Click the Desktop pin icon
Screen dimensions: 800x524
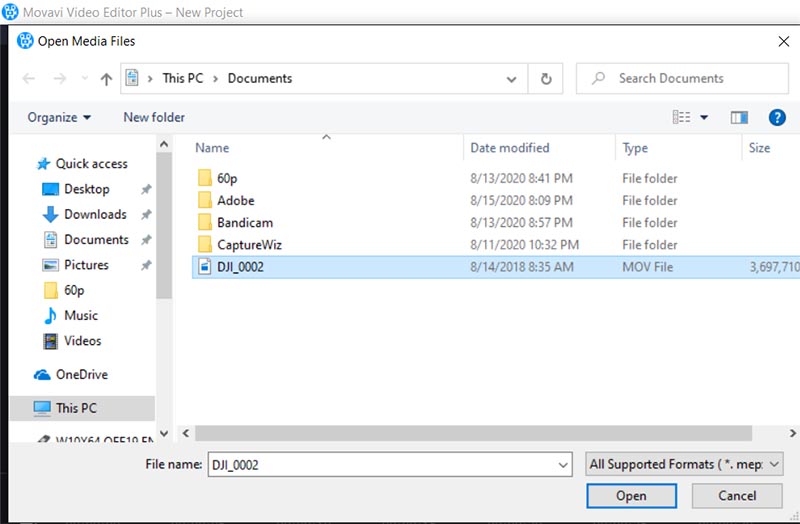pos(146,189)
